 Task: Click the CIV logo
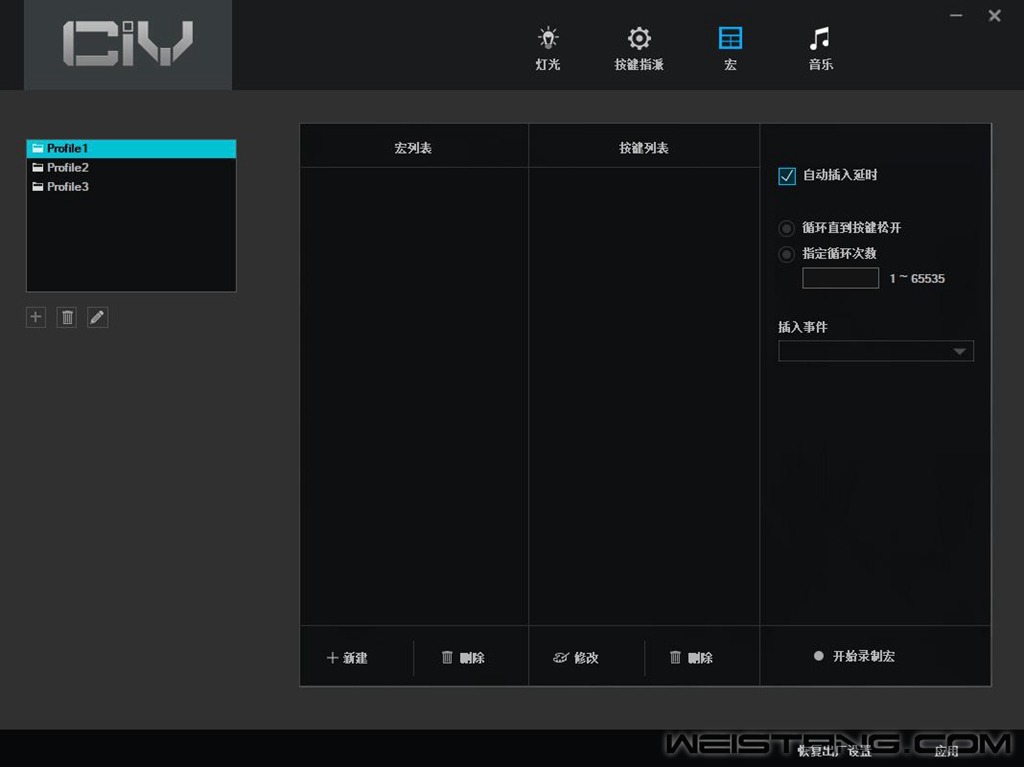(128, 43)
